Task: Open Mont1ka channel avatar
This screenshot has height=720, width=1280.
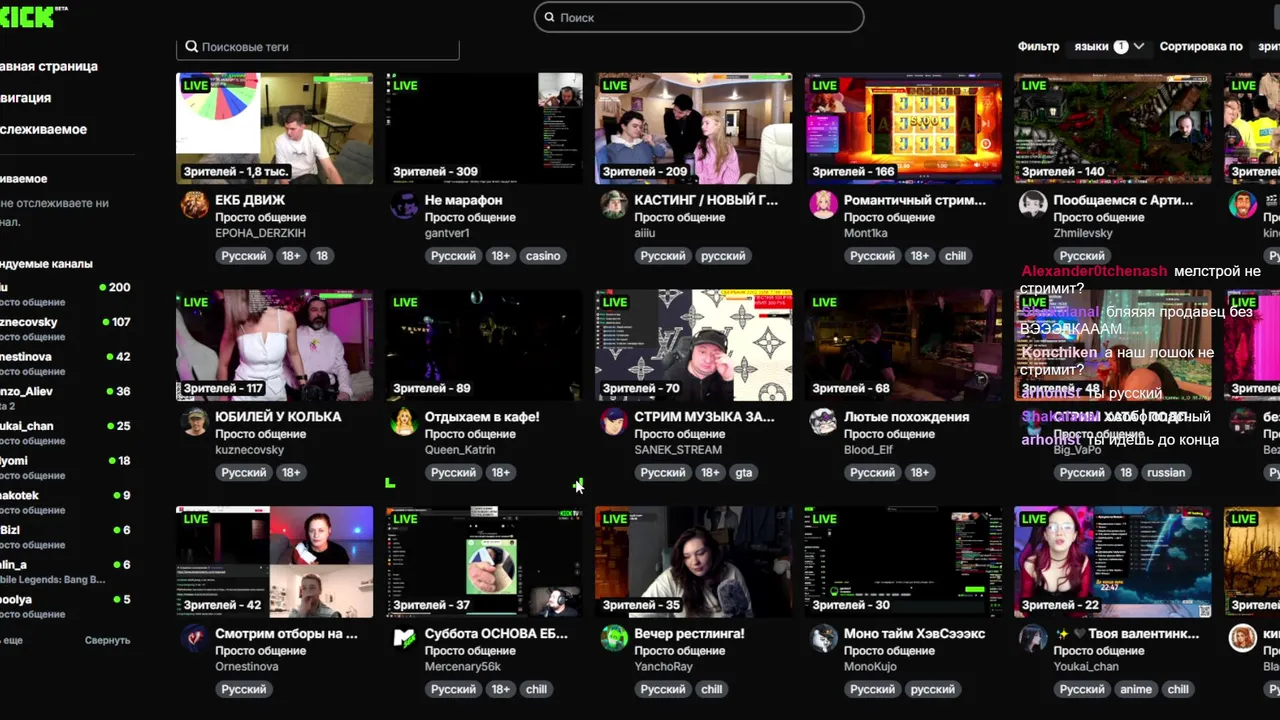Action: (x=824, y=205)
